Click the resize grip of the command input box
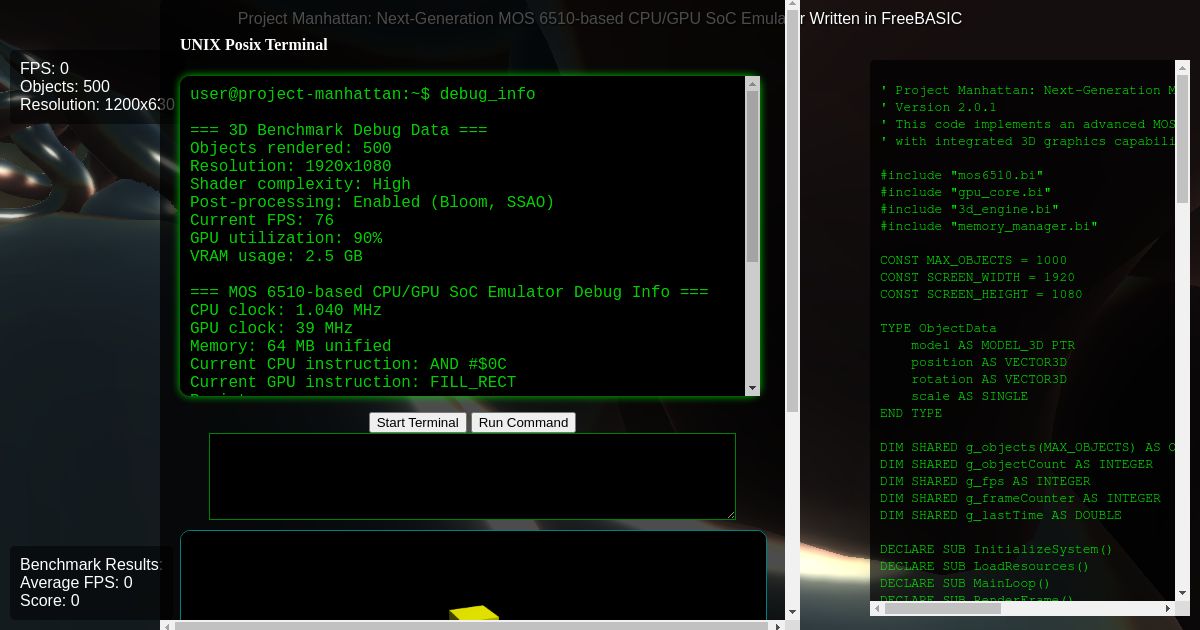 [x=731, y=515]
